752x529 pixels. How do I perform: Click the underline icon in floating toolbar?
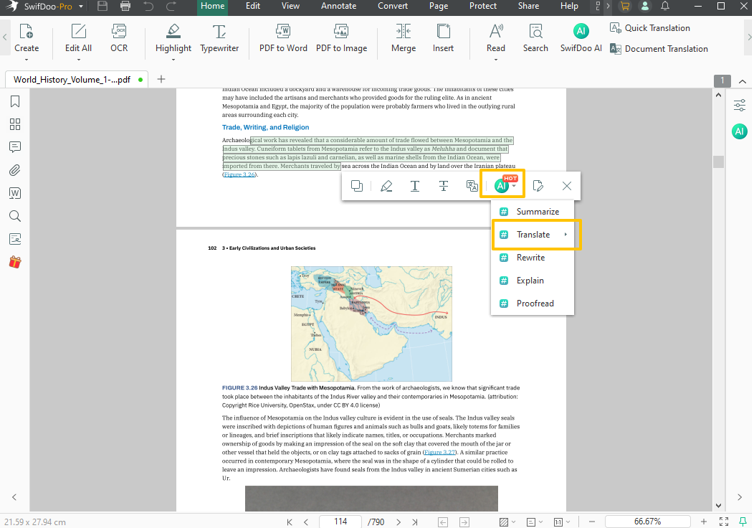tap(415, 186)
